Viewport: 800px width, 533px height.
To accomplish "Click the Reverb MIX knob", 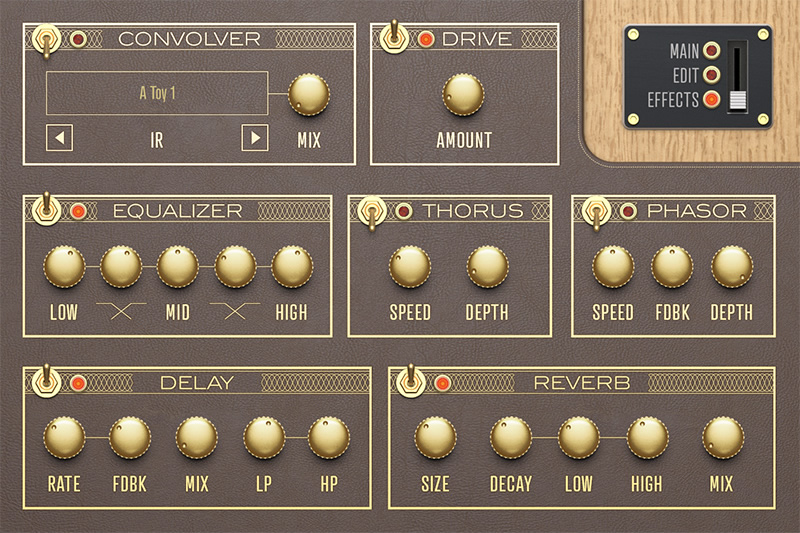I will coord(723,438).
